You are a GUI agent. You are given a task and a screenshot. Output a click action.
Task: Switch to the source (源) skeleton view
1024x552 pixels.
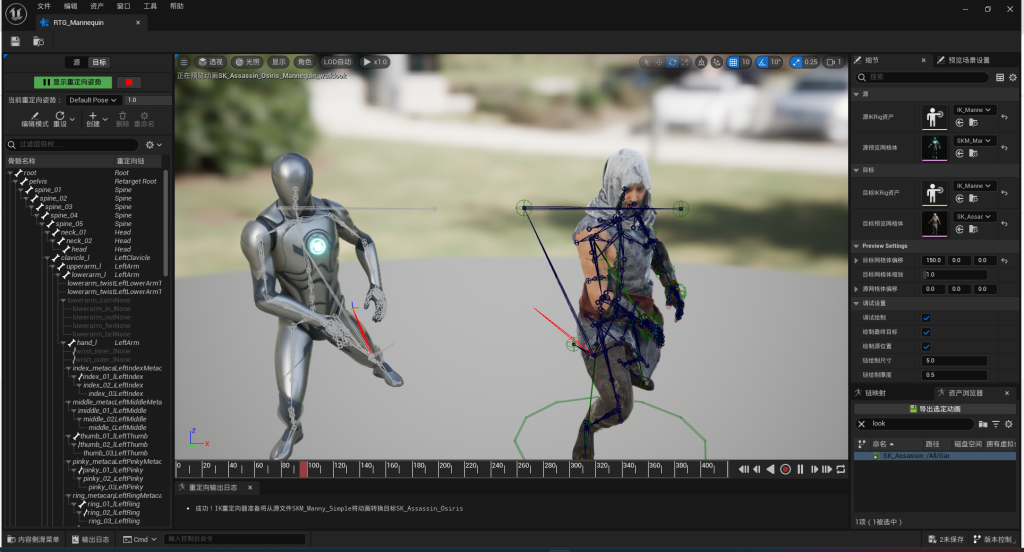pos(76,62)
